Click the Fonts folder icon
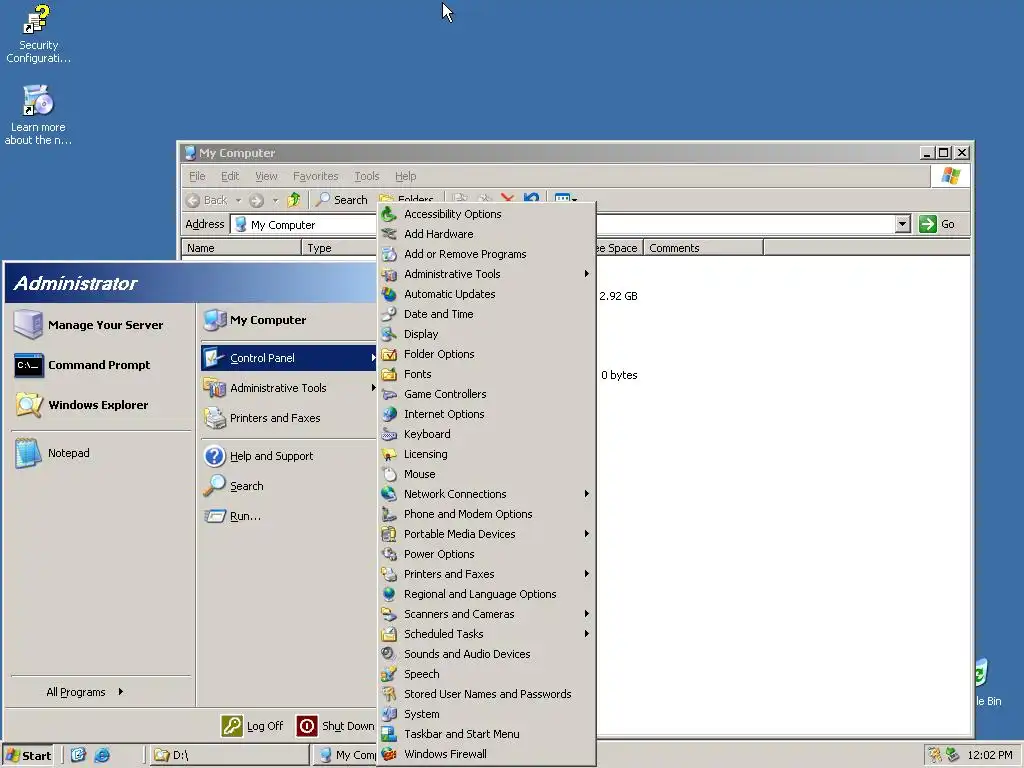This screenshot has height=768, width=1024. click(x=389, y=374)
